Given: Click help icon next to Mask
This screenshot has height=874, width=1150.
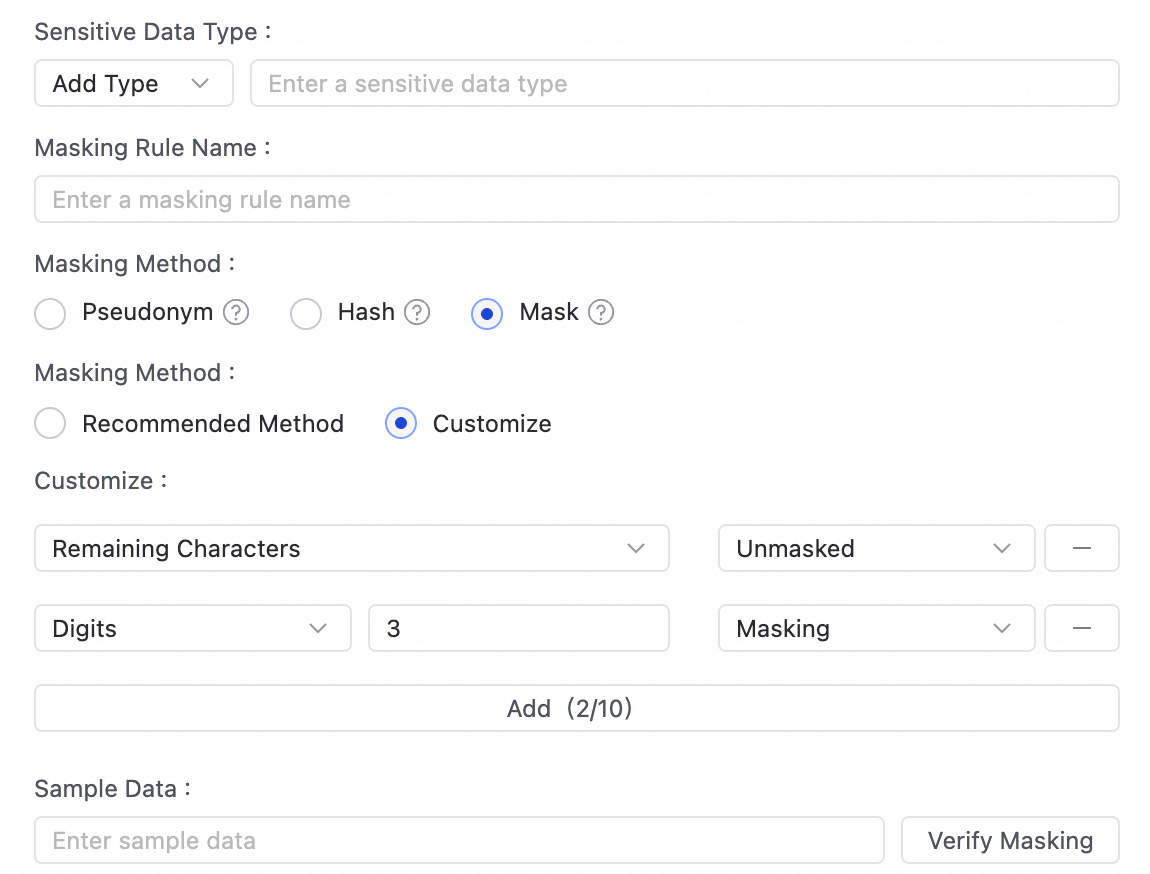Looking at the screenshot, I should 601,313.
